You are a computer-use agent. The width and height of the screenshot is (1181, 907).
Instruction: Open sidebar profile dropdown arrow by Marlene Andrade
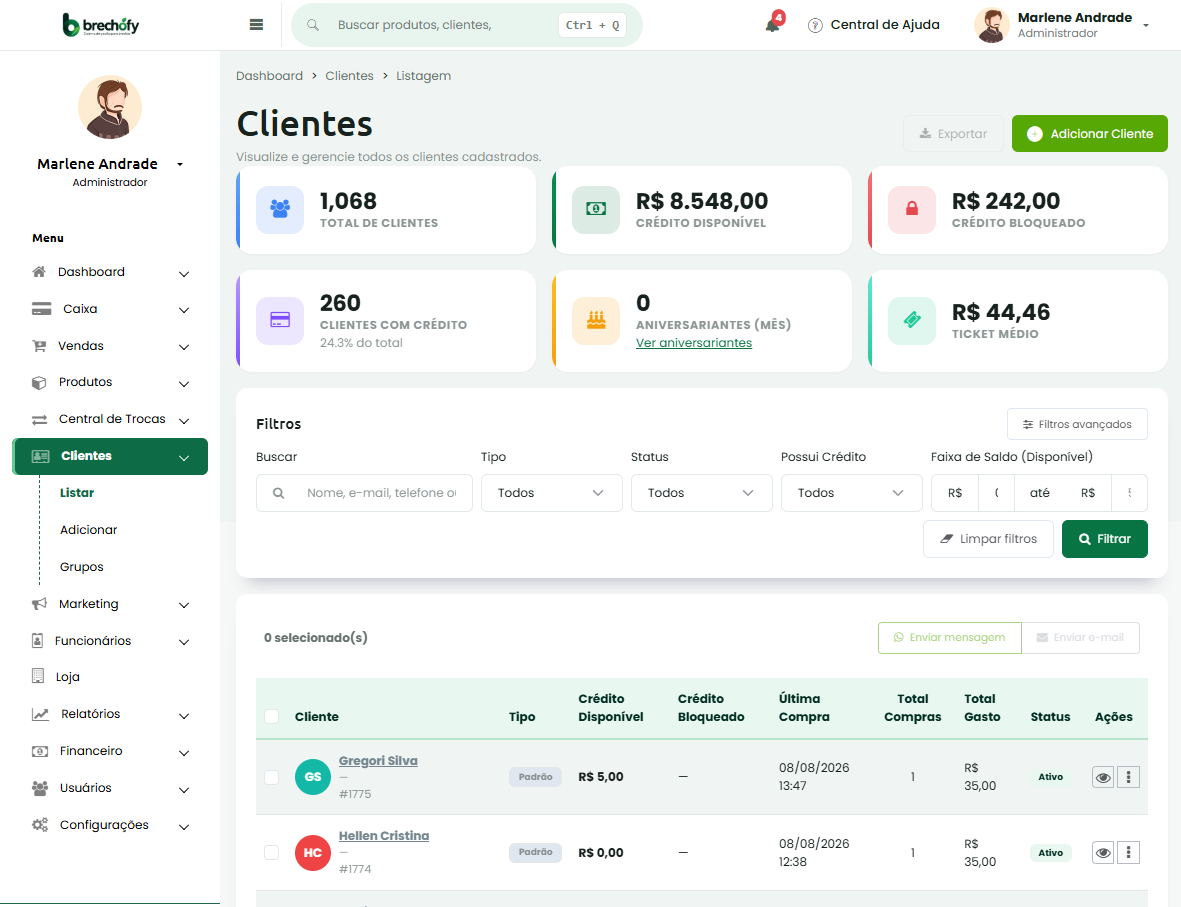click(x=179, y=164)
